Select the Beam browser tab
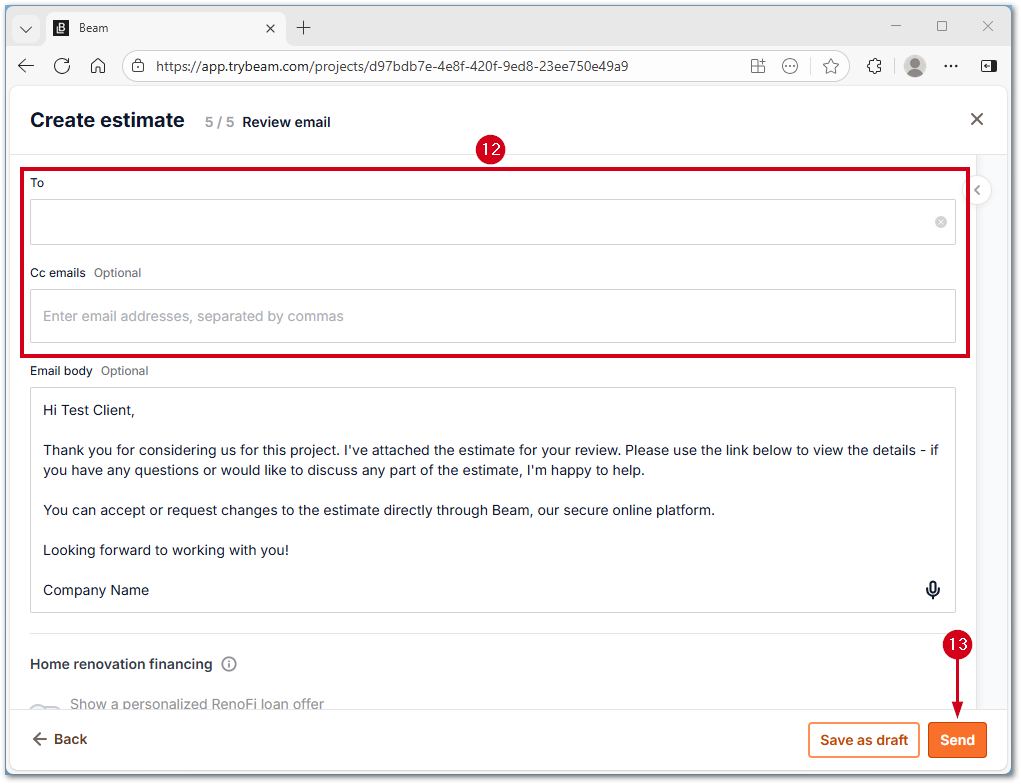The image size is (1021, 784). point(140,27)
